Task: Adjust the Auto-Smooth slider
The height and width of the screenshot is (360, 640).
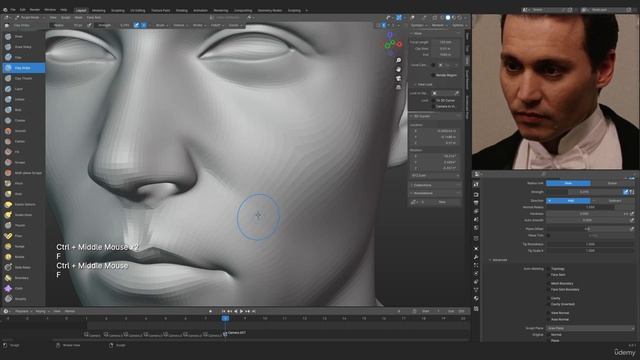Action: 587,220
